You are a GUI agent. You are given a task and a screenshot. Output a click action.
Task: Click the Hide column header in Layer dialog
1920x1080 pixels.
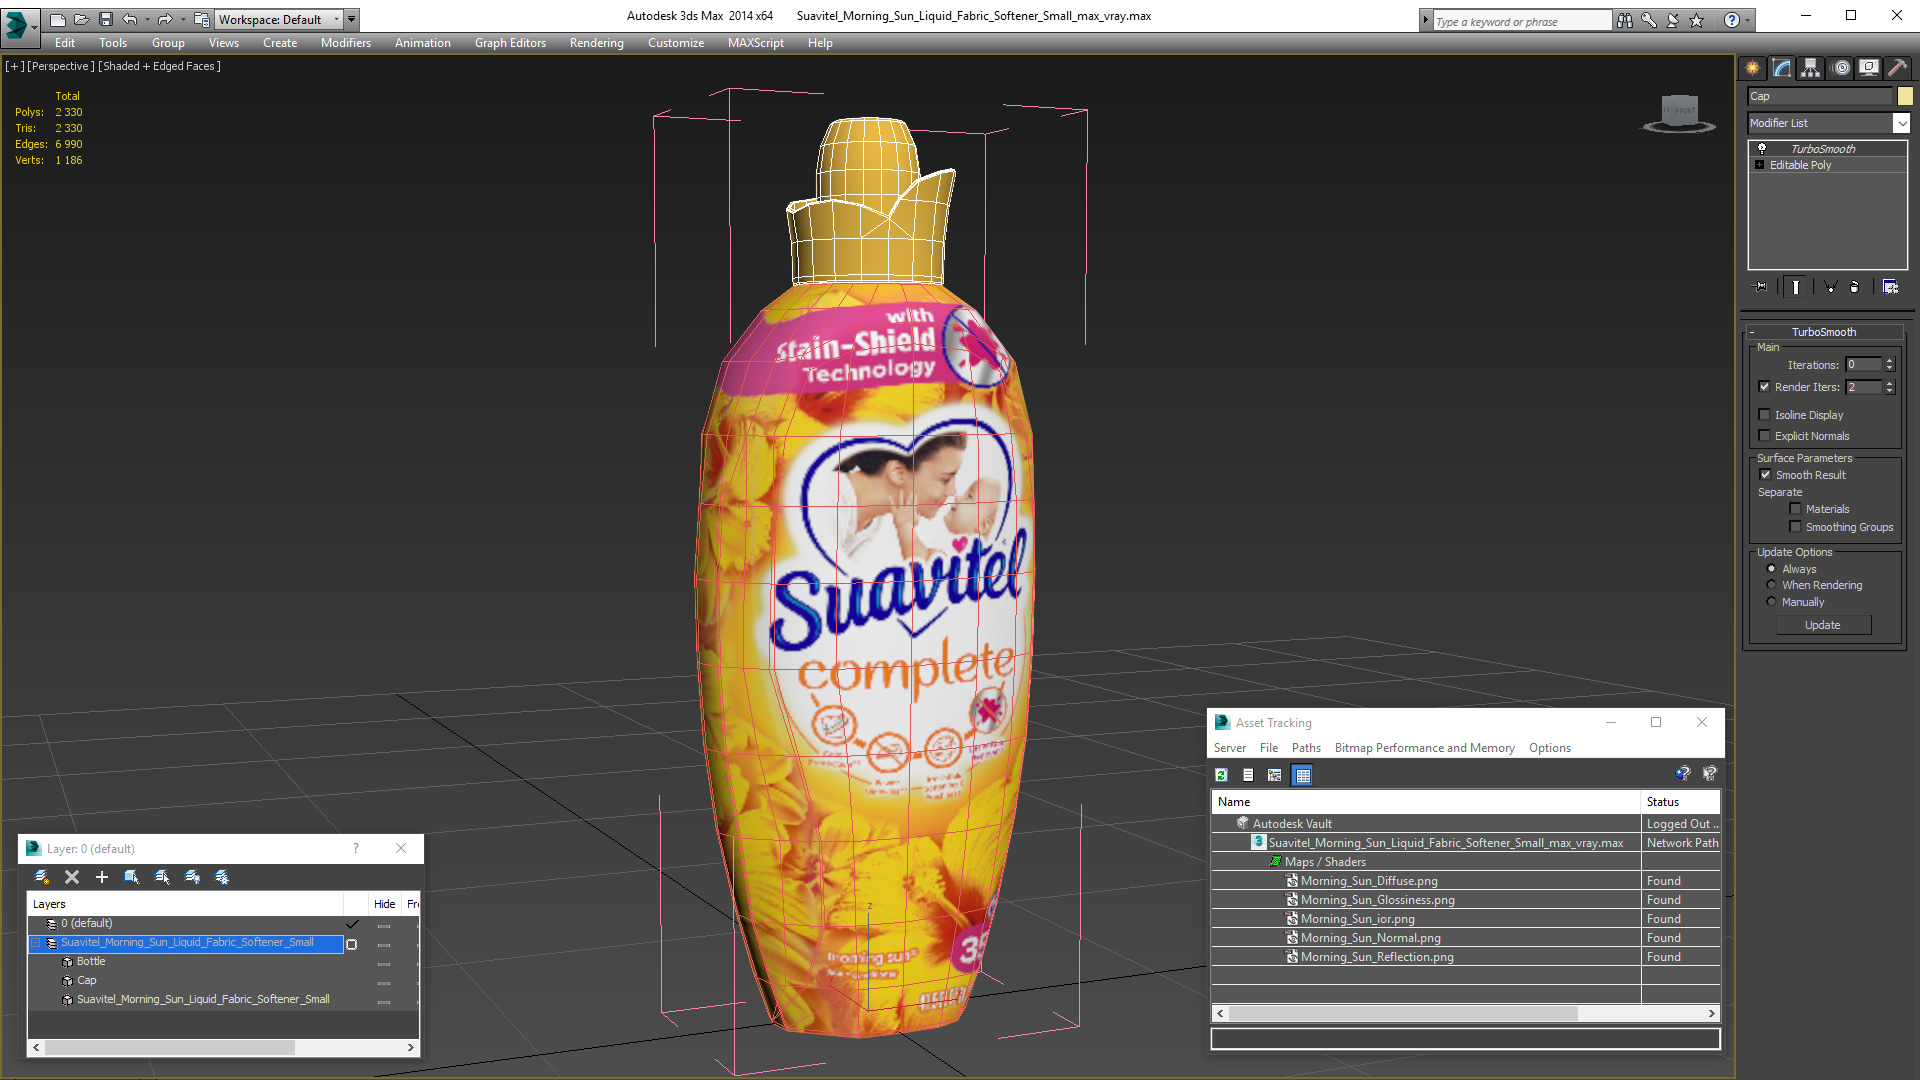385,904
